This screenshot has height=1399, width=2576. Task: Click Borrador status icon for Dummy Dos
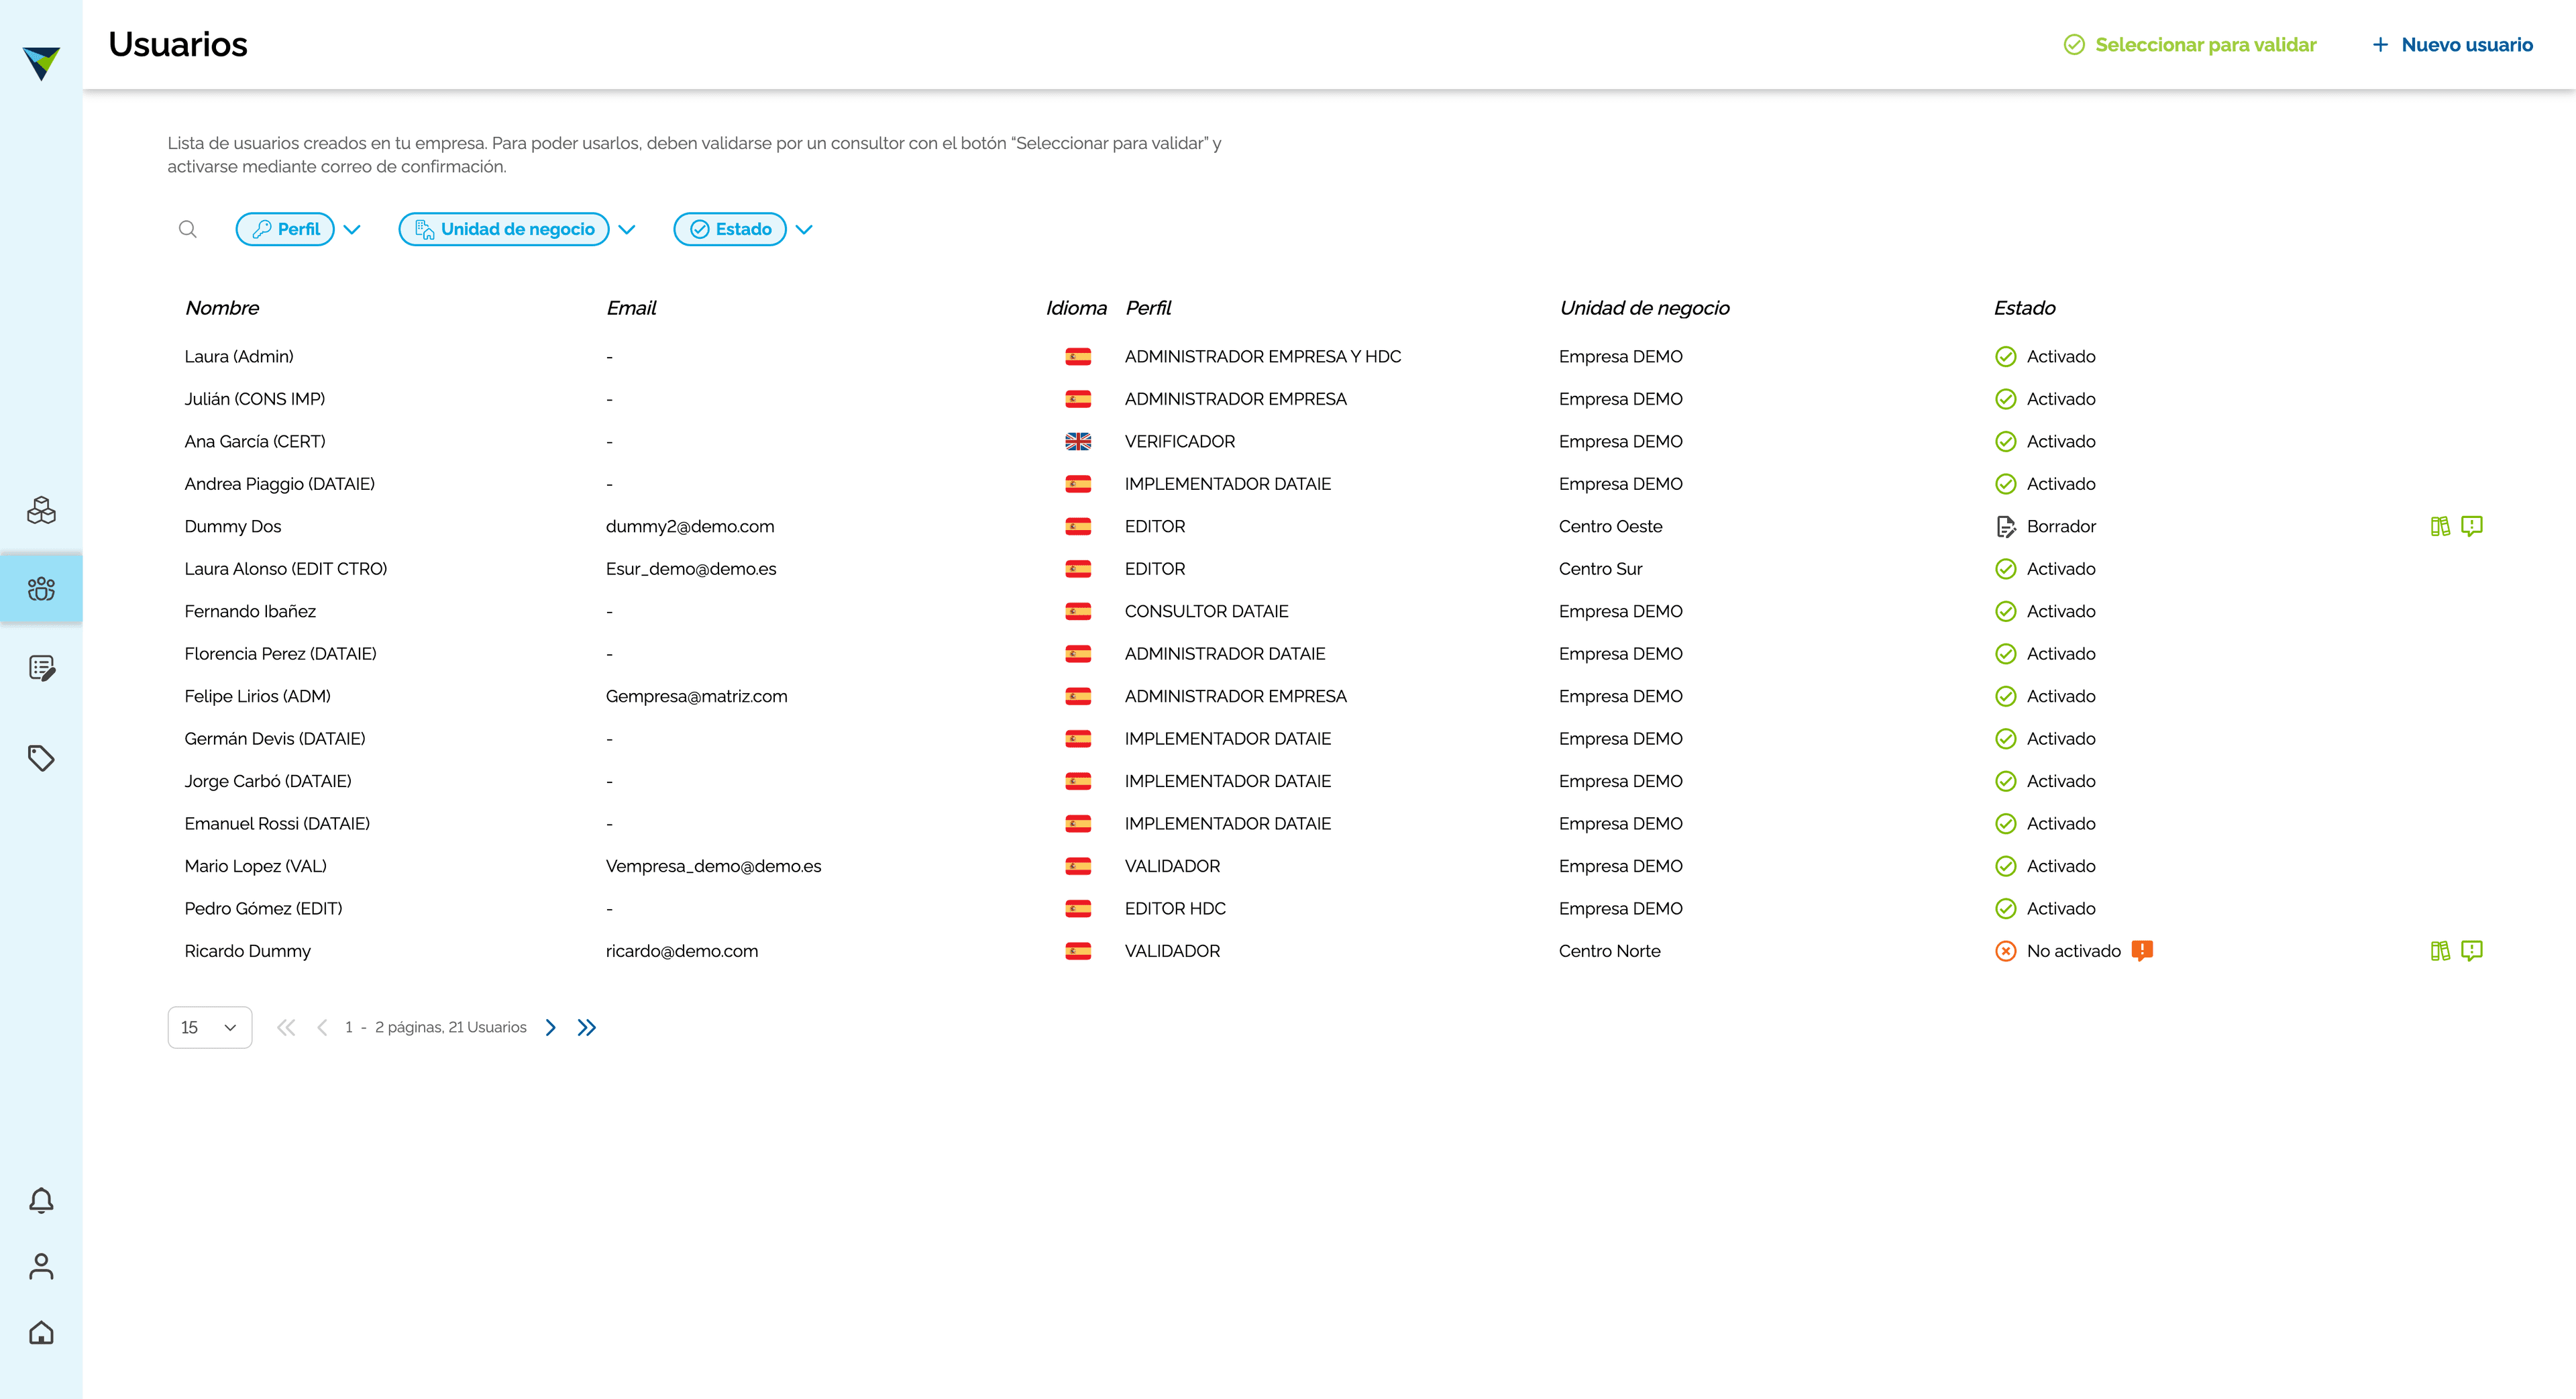(x=2006, y=526)
